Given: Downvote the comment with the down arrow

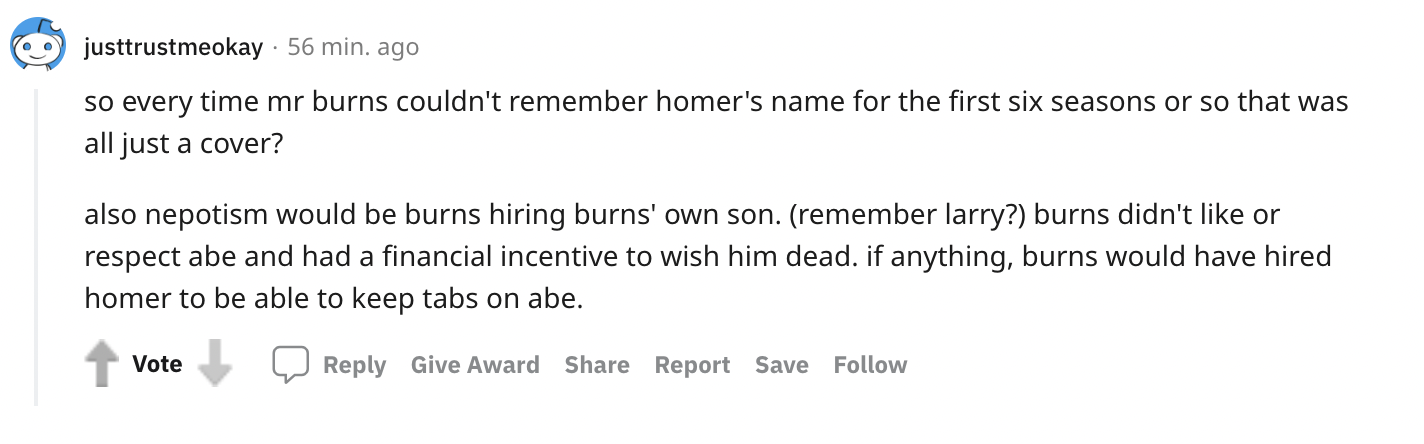Looking at the screenshot, I should click(x=215, y=364).
